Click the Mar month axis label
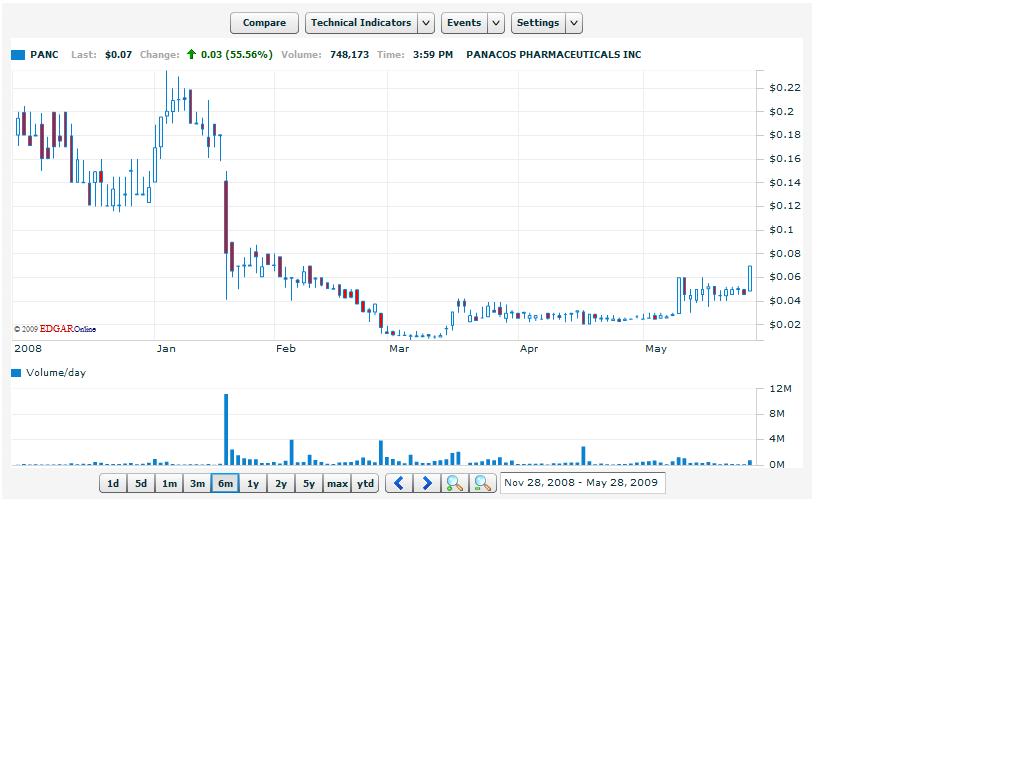1024x768 pixels. coord(399,349)
